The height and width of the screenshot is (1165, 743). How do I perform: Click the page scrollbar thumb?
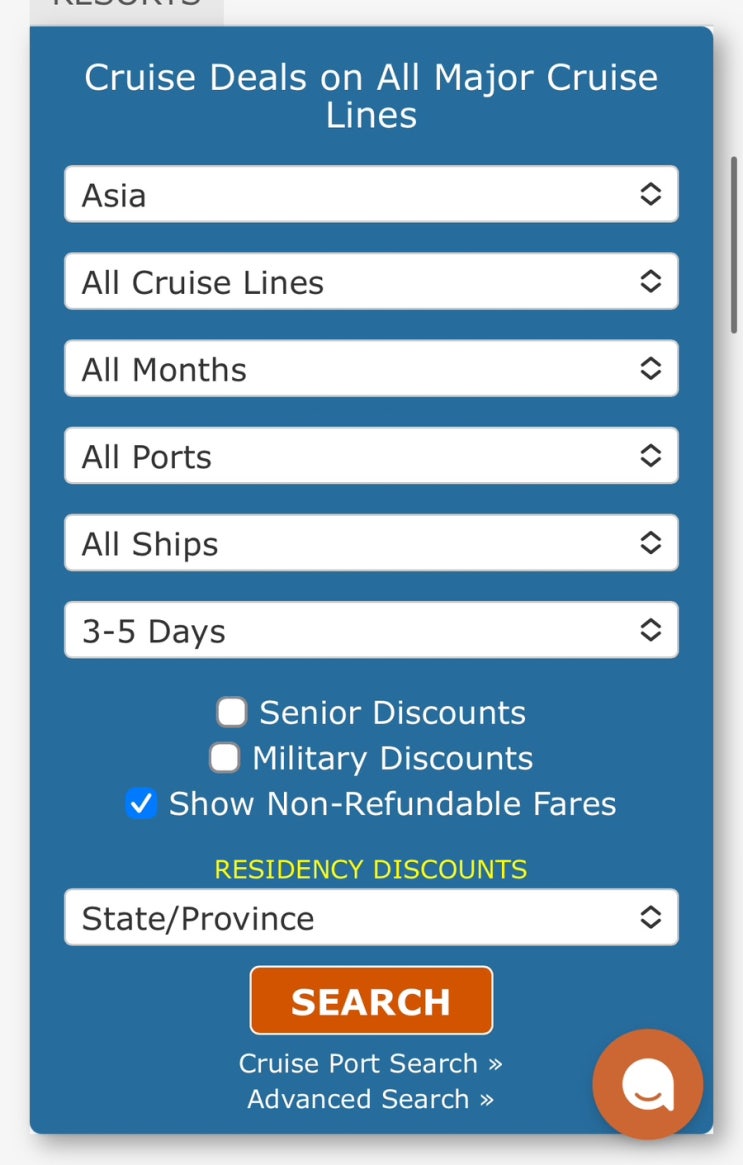click(734, 245)
